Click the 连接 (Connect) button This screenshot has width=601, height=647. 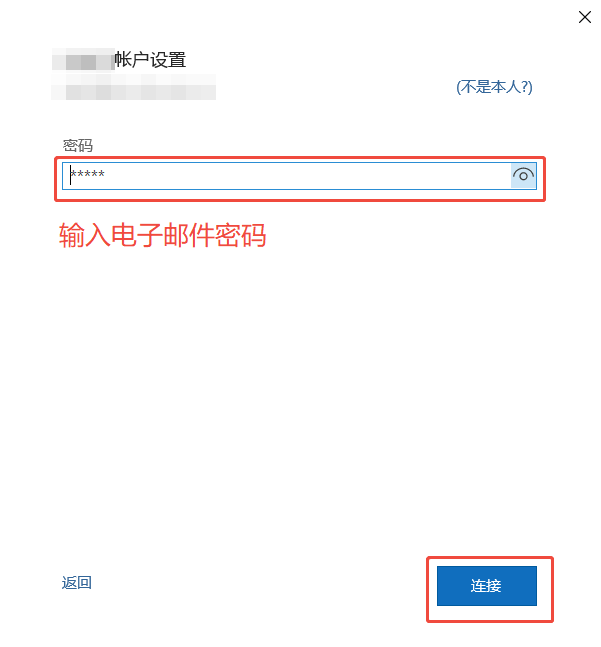(487, 586)
